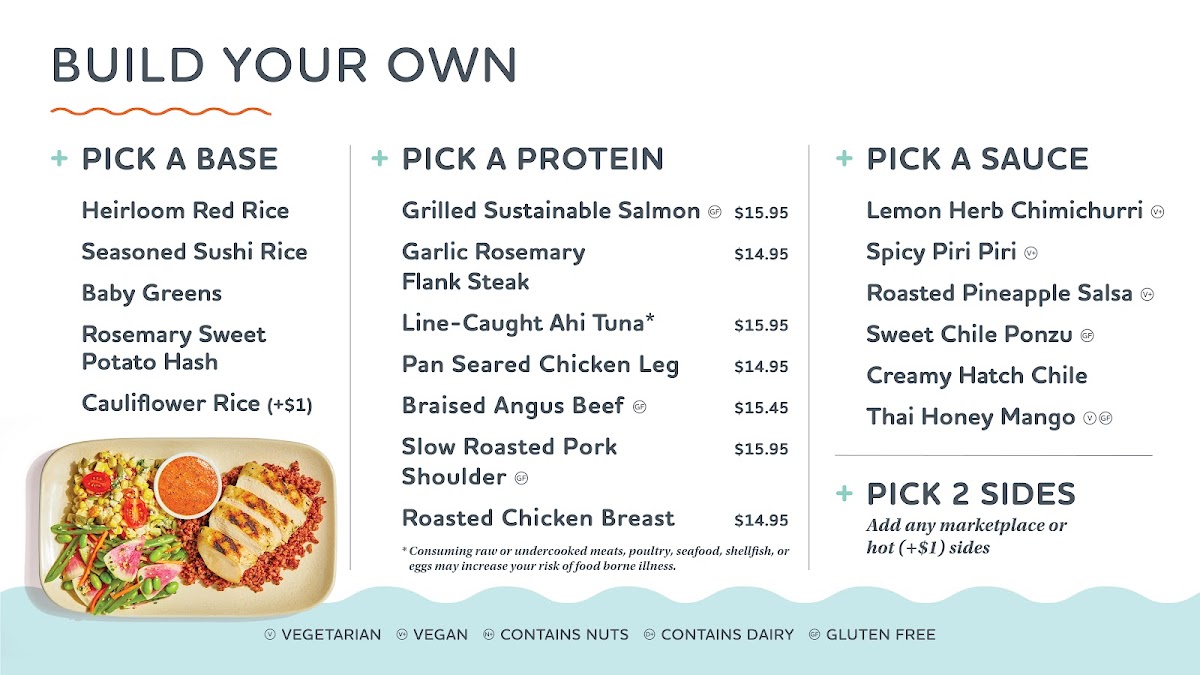
Task: Click the gluten free badge after Sweet Chile Ponzu
Action: (1087, 336)
